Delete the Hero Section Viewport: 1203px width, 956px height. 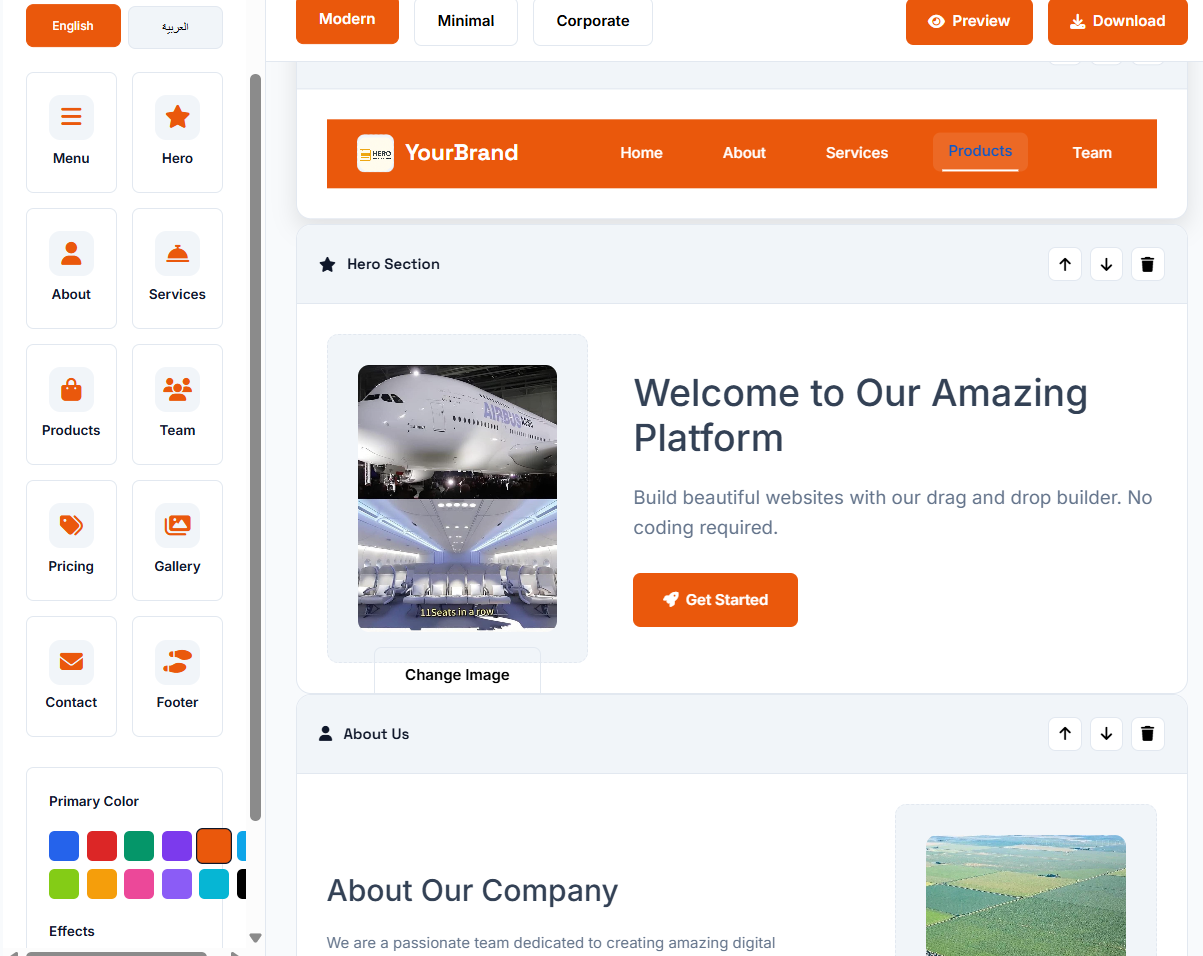pyautogui.click(x=1147, y=264)
